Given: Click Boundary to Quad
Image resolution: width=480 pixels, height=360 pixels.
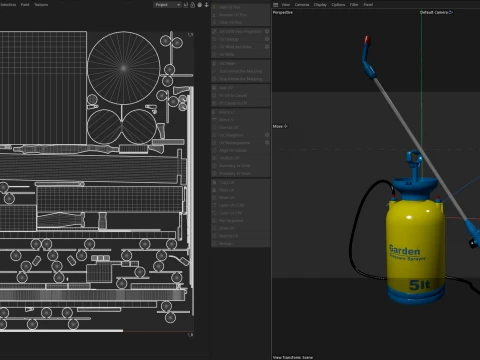Looking at the screenshot, I should tap(240, 173).
